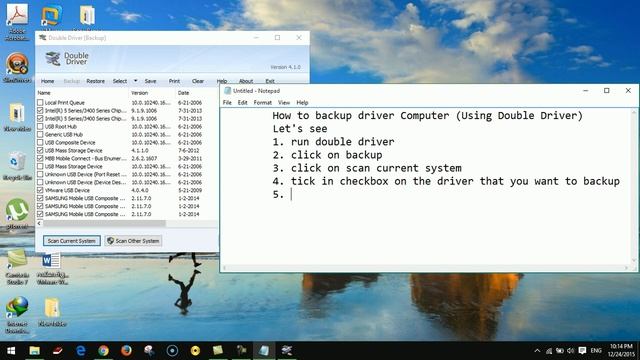This screenshot has height=360, width=640.
Task: Click the ENG language indicator
Action: [x=596, y=351]
